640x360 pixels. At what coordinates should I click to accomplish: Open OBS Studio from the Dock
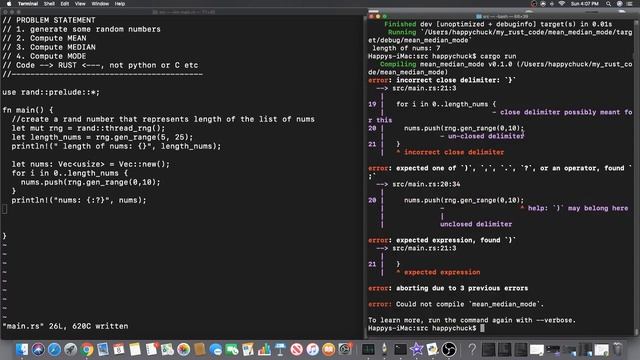[449, 349]
